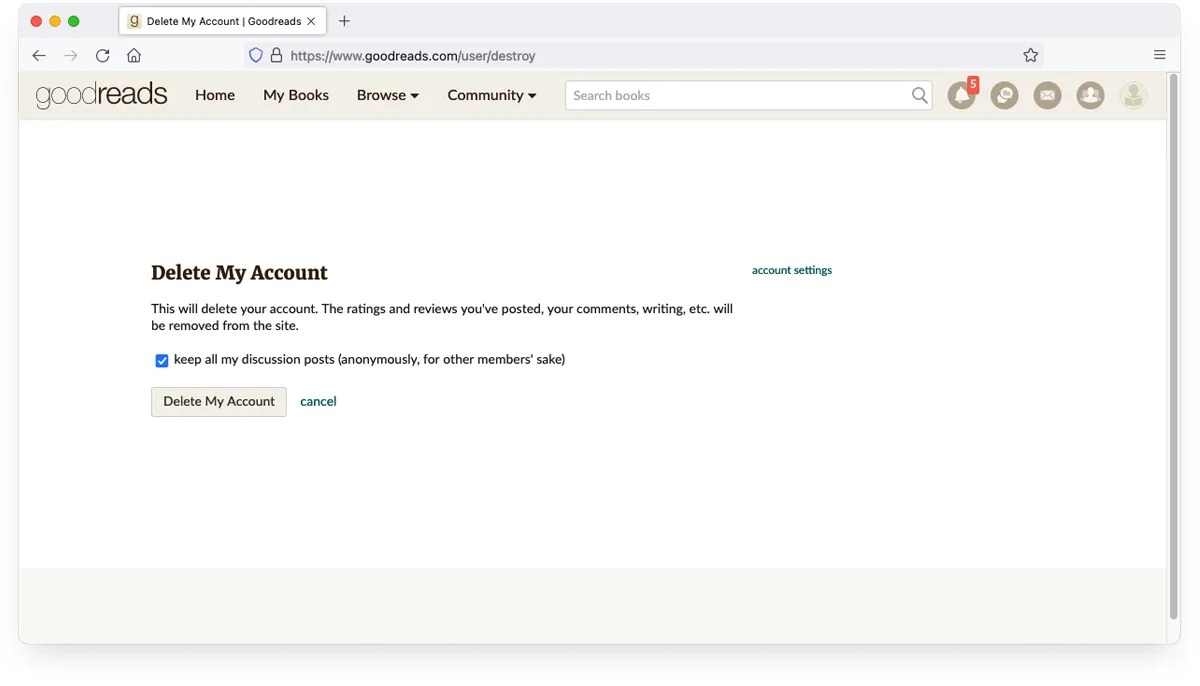Select Home in the navigation bar

[x=215, y=95]
